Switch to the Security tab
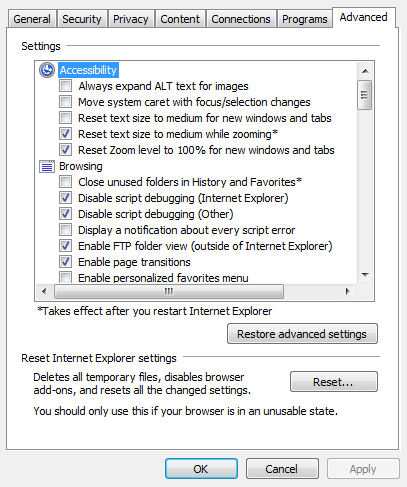This screenshot has width=407, height=487. click(x=82, y=19)
